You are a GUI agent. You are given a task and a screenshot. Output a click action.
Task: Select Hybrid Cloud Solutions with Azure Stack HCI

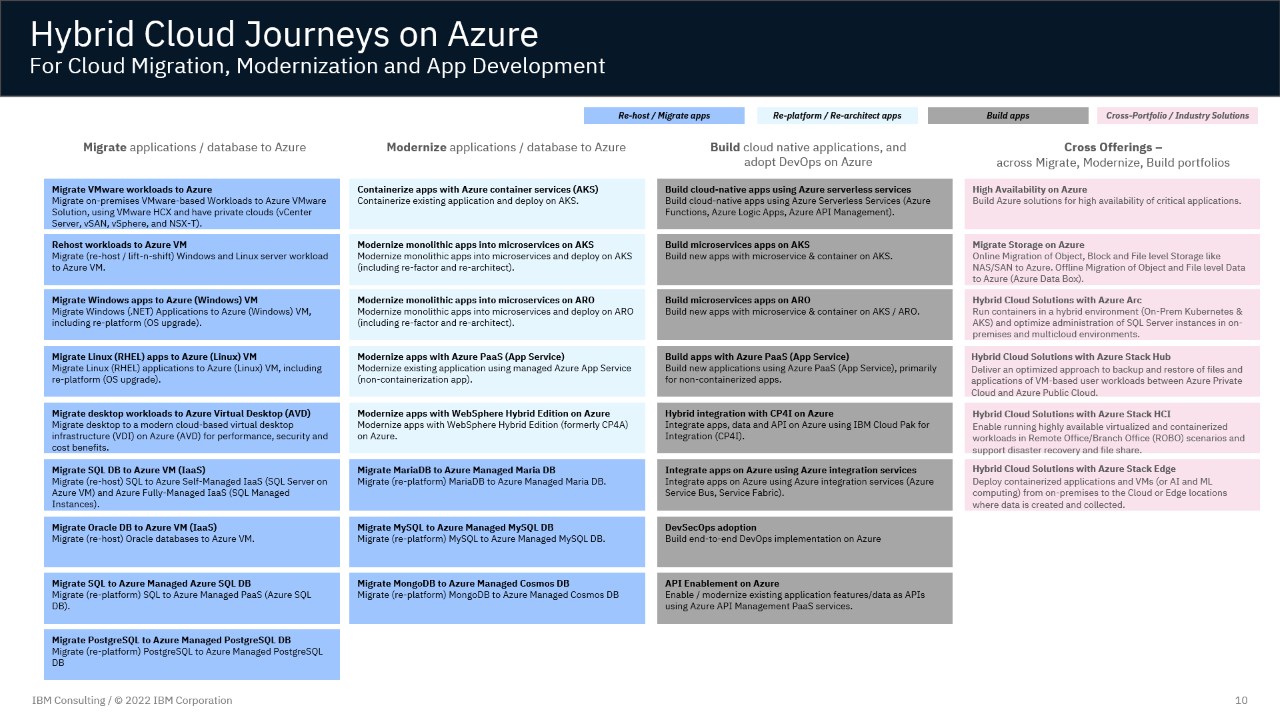tap(1112, 428)
